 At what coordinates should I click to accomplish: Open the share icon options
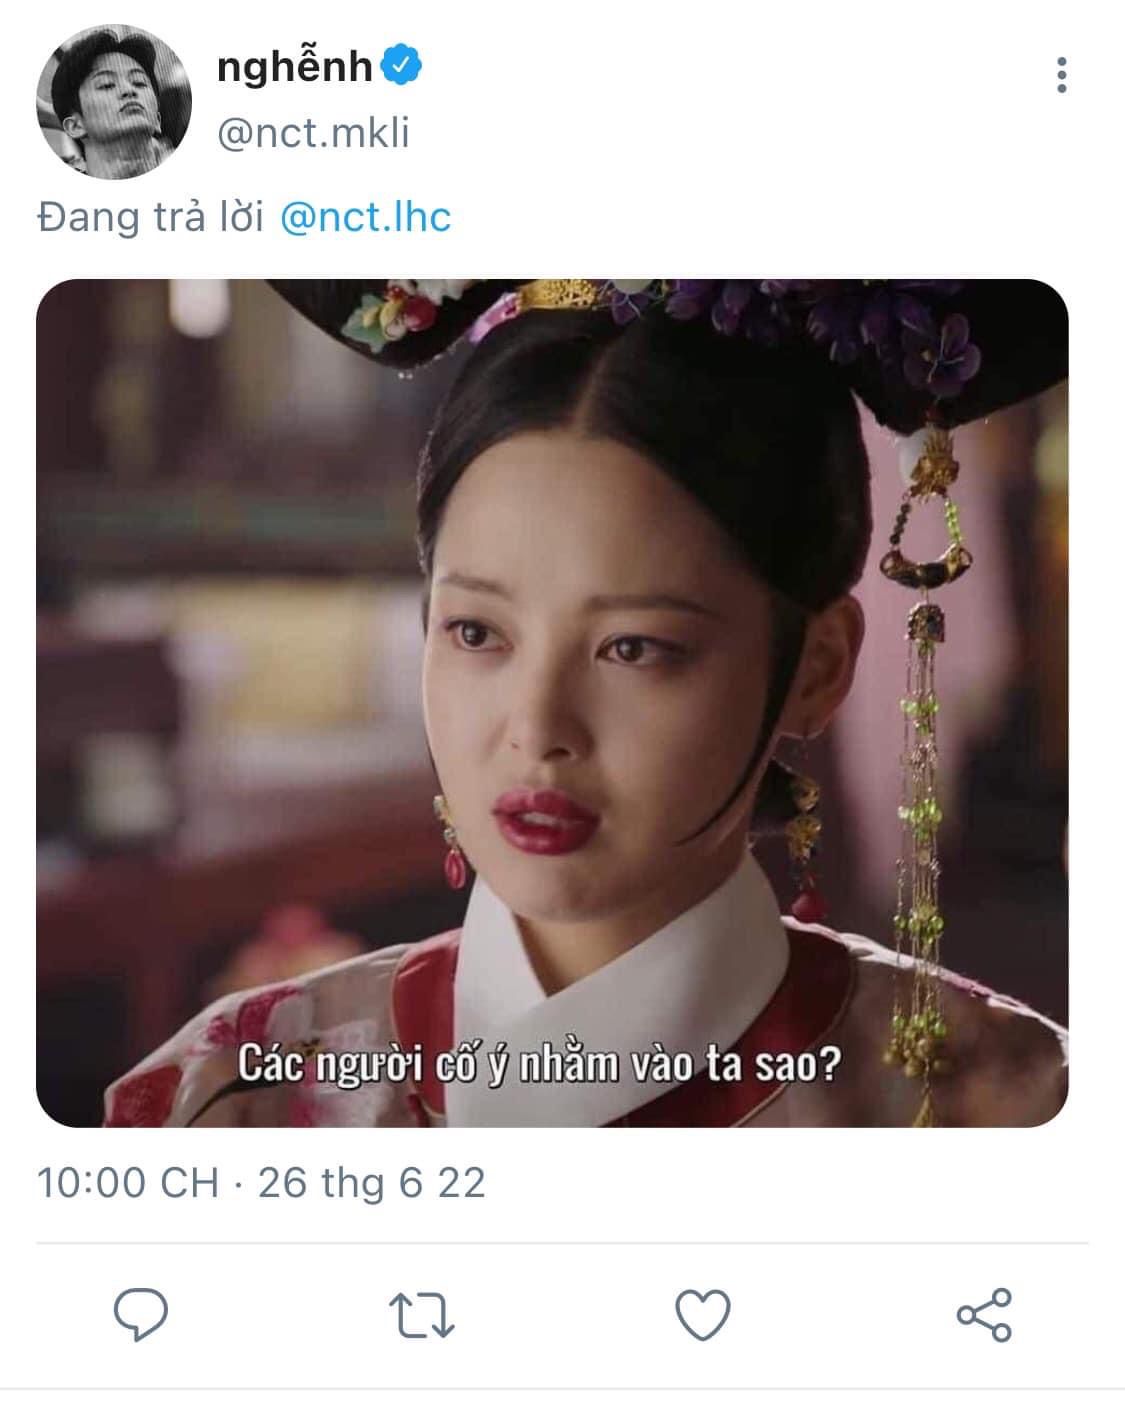[x=984, y=1314]
